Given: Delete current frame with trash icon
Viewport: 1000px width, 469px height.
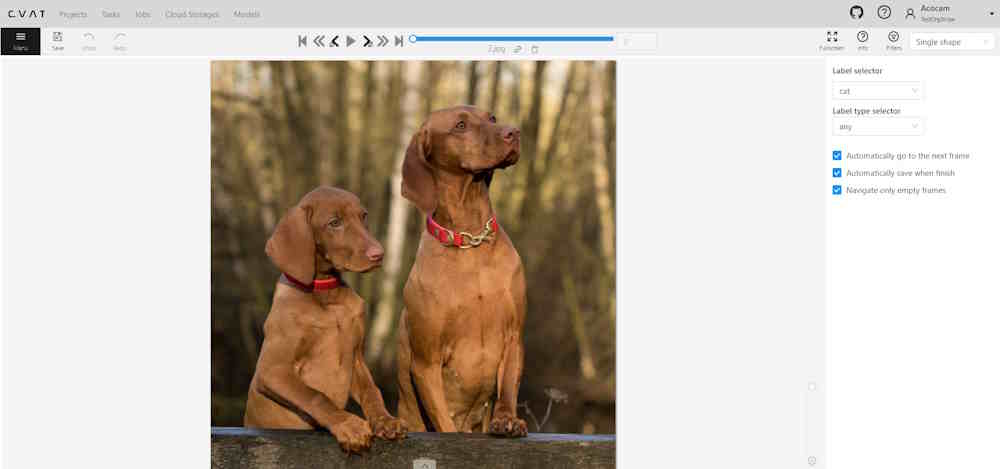Looking at the screenshot, I should [x=534, y=49].
